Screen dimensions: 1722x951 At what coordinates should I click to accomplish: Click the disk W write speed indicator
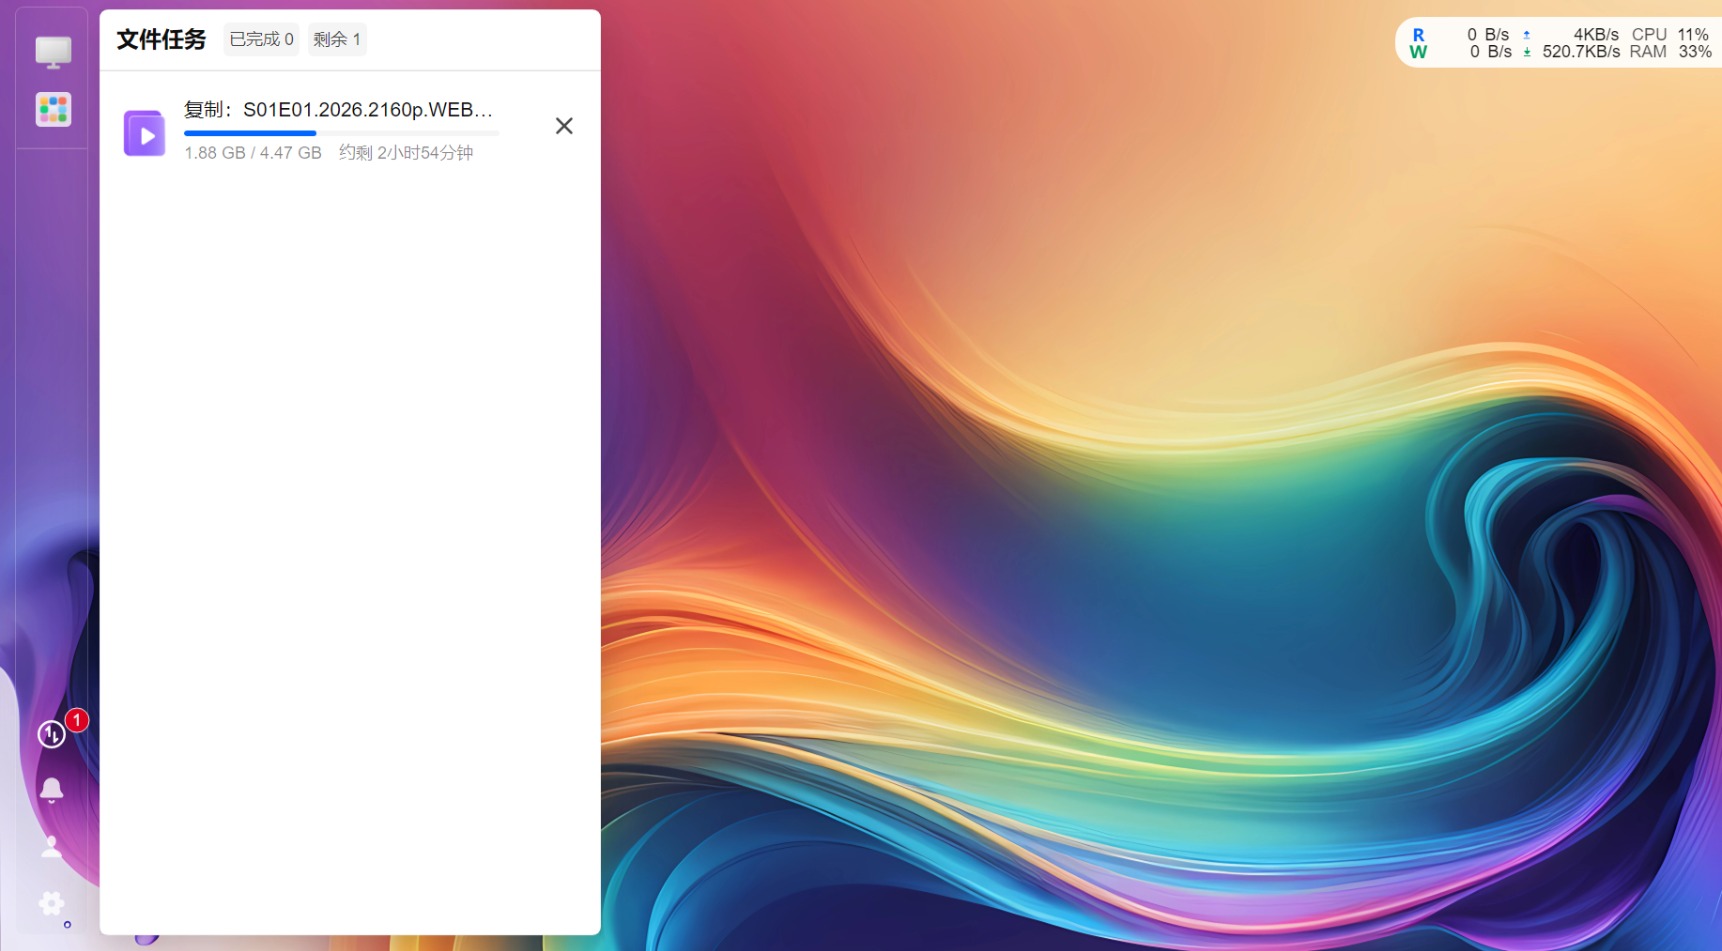(x=1462, y=52)
